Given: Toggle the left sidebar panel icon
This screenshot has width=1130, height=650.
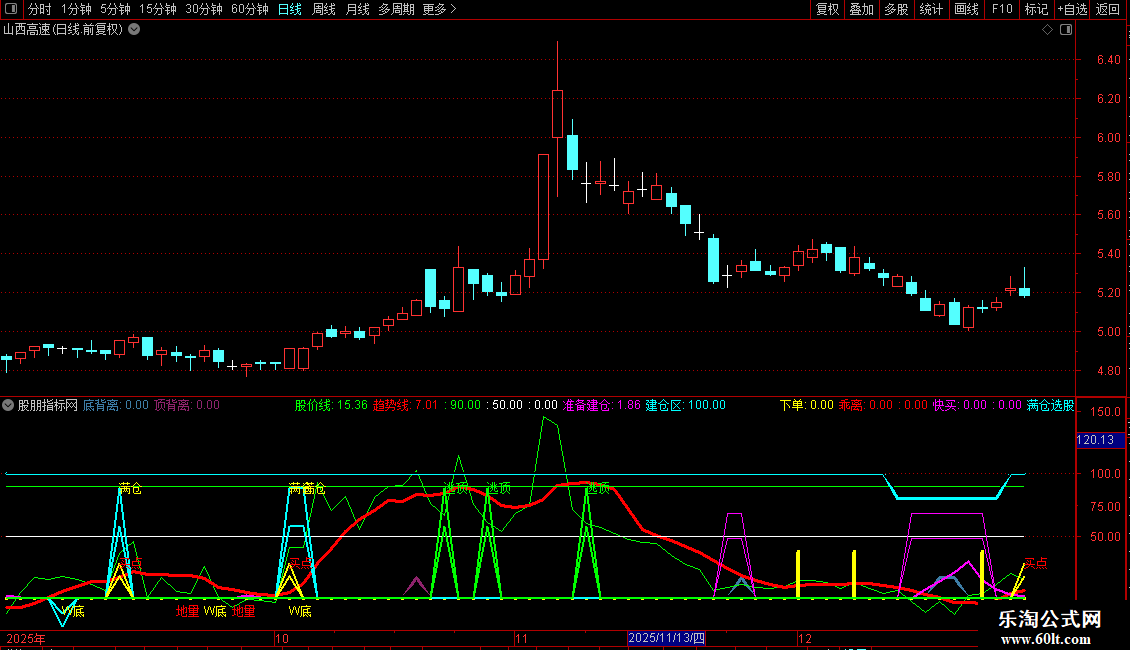Looking at the screenshot, I should coord(11,9).
